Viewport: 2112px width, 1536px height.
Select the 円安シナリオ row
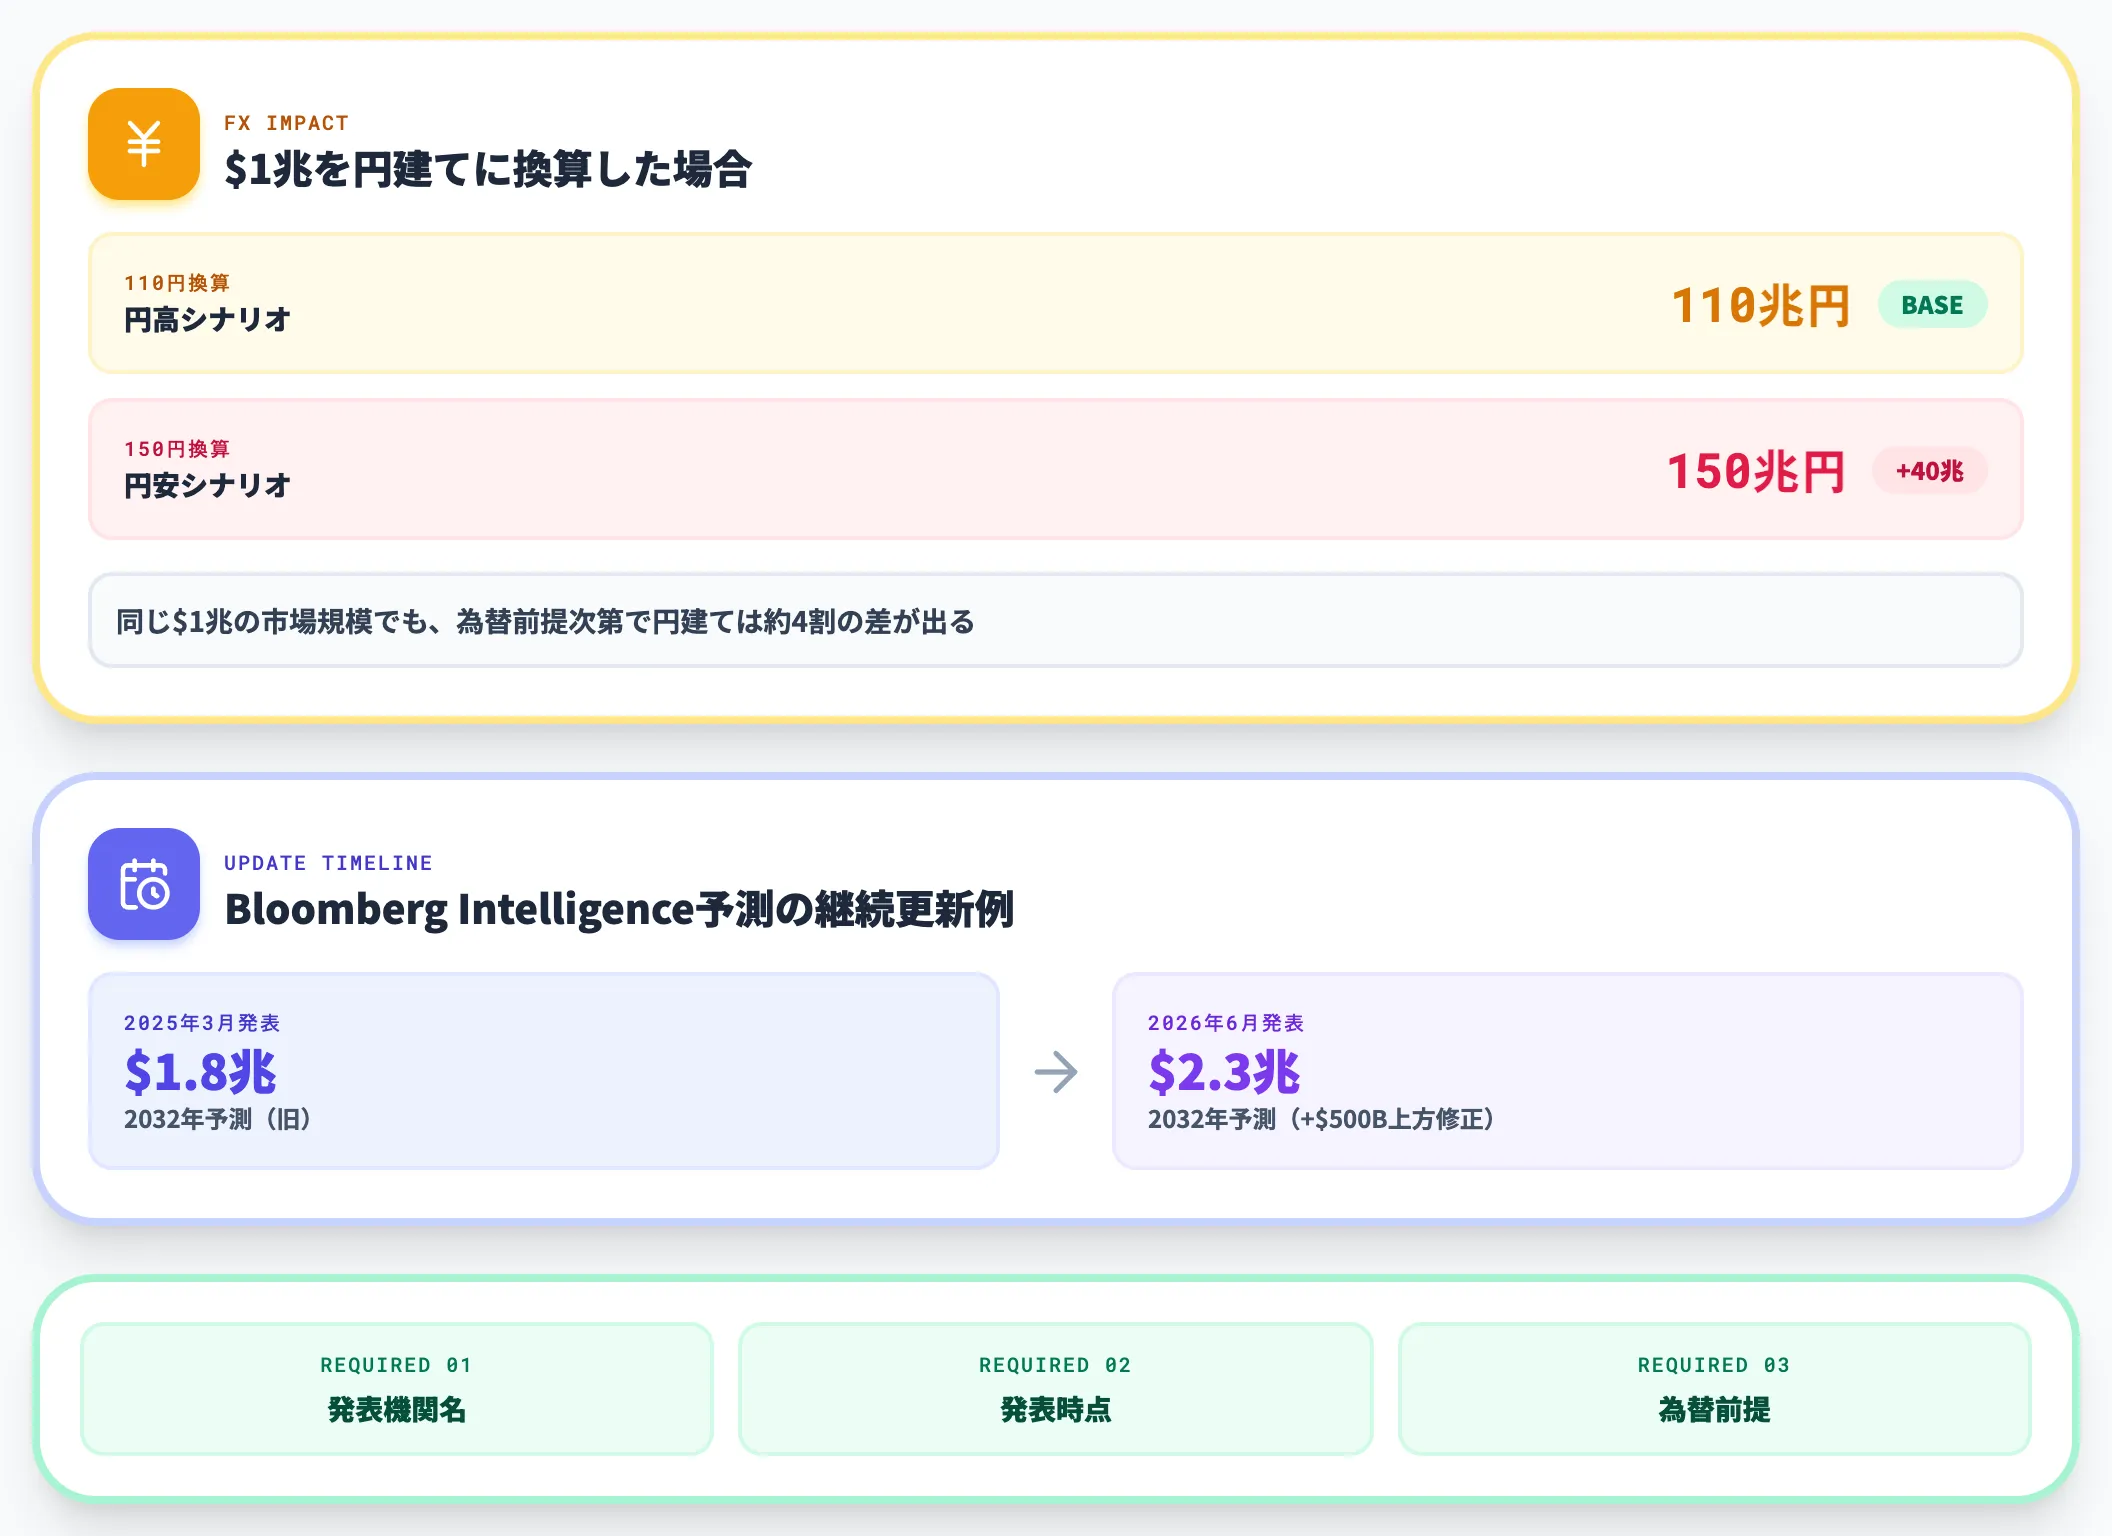point(1056,470)
